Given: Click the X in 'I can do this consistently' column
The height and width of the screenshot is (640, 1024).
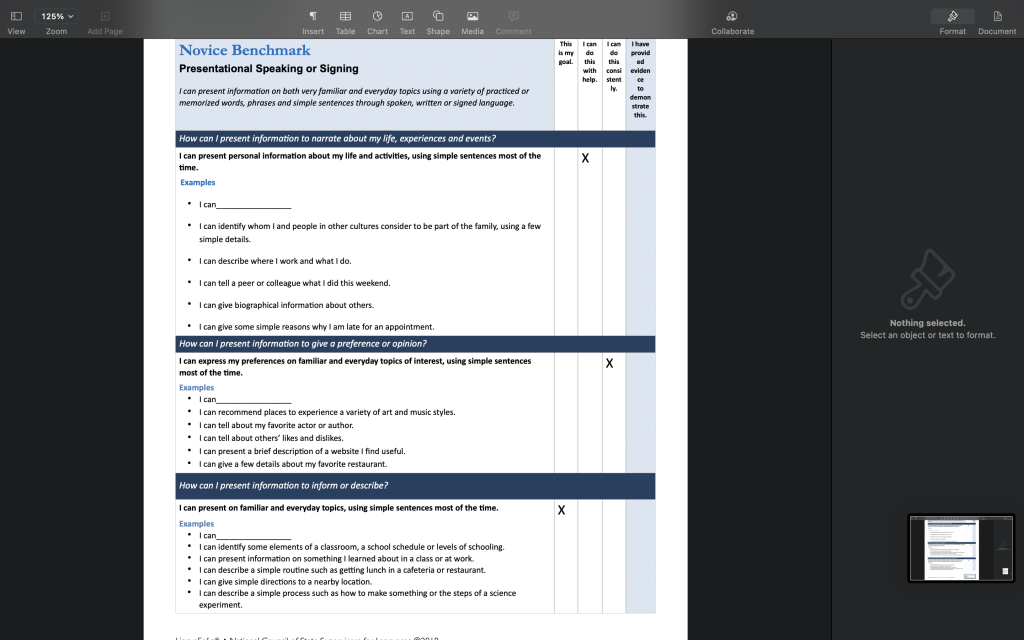Looking at the screenshot, I should point(609,364).
